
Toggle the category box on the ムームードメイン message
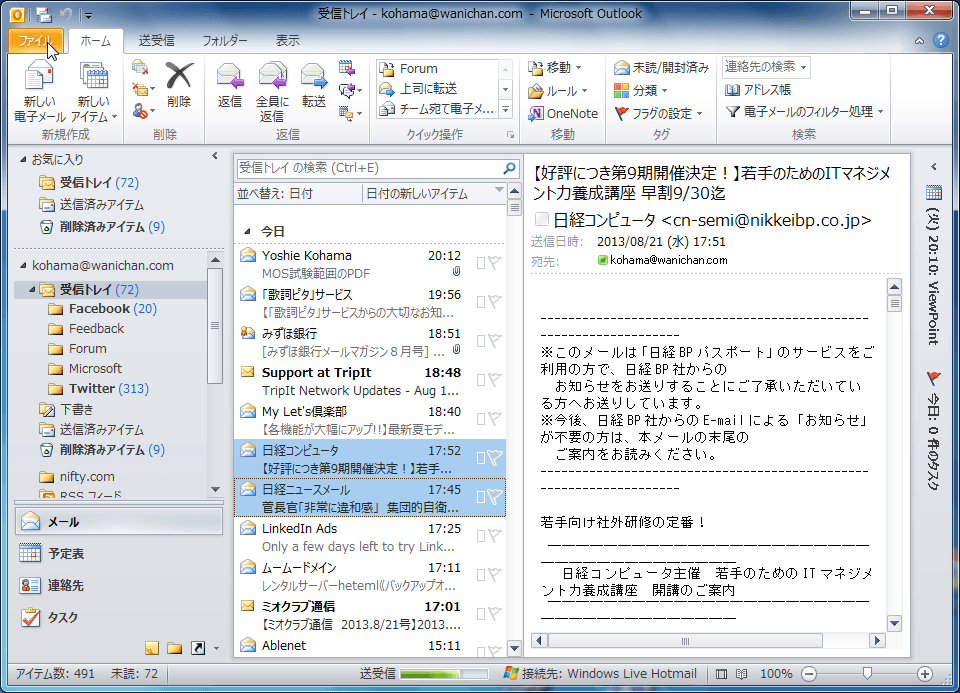(x=481, y=575)
